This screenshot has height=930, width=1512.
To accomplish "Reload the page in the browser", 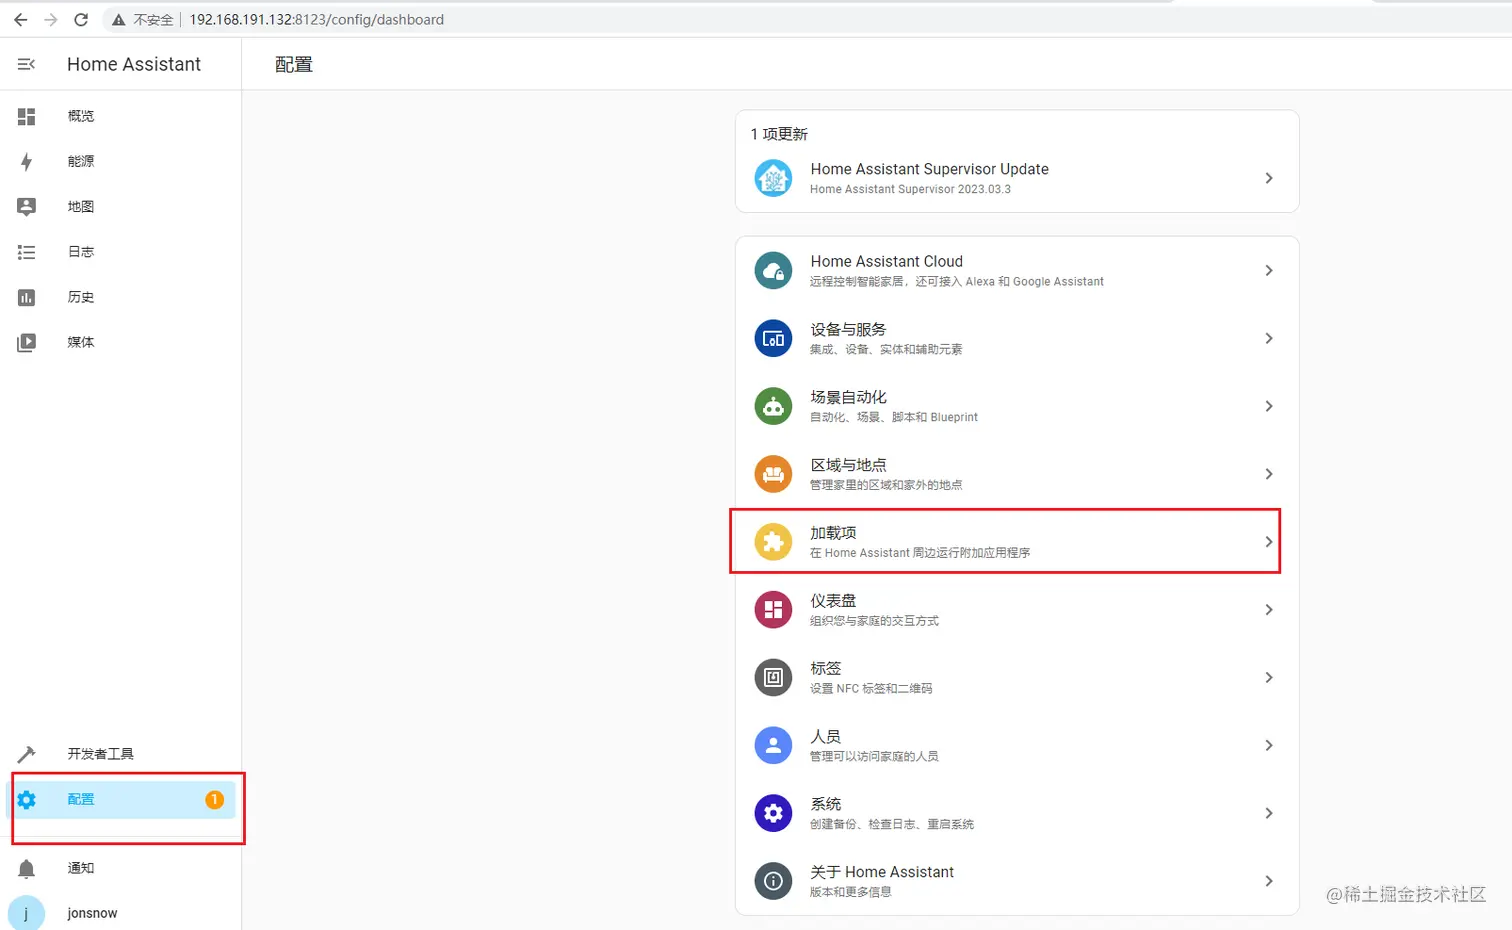I will 81,19.
